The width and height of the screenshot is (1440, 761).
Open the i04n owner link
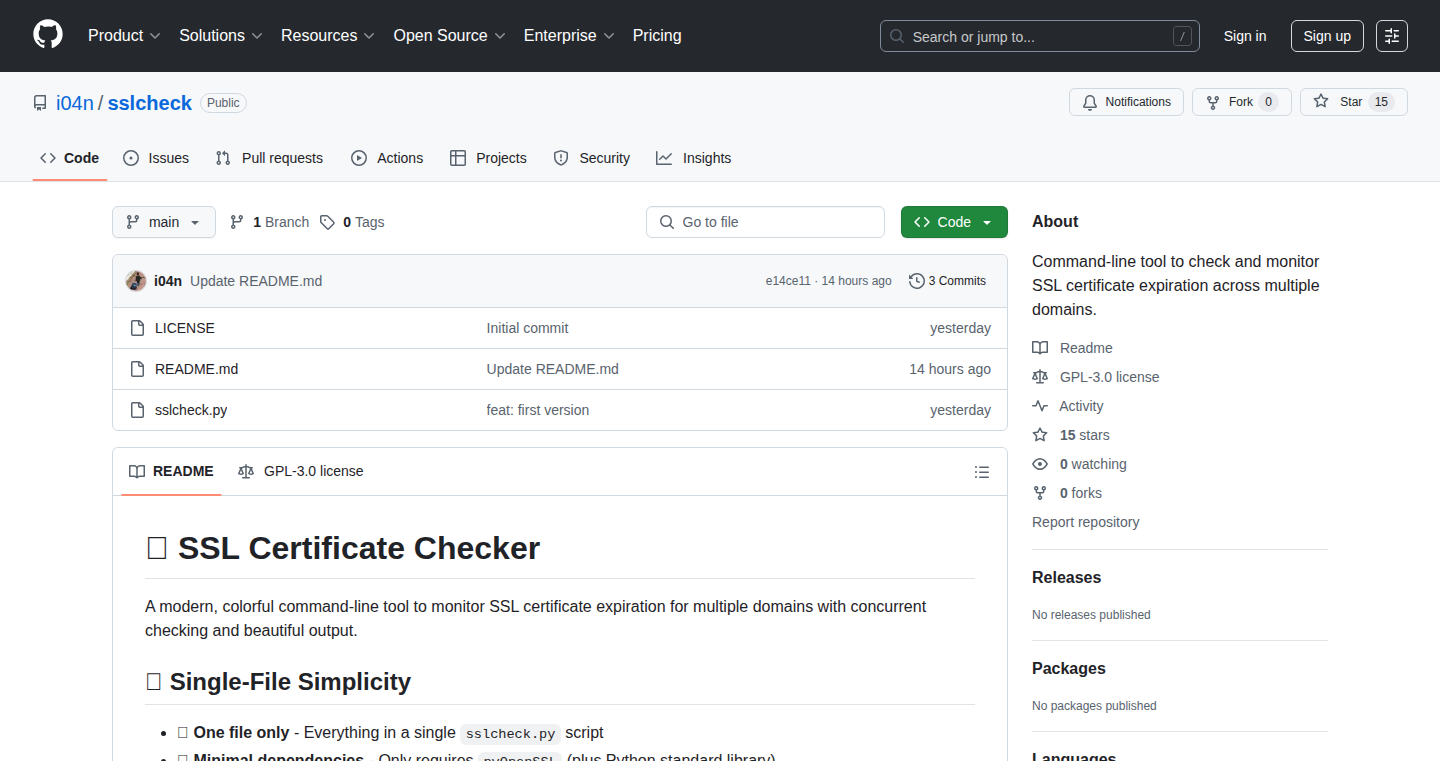point(75,103)
